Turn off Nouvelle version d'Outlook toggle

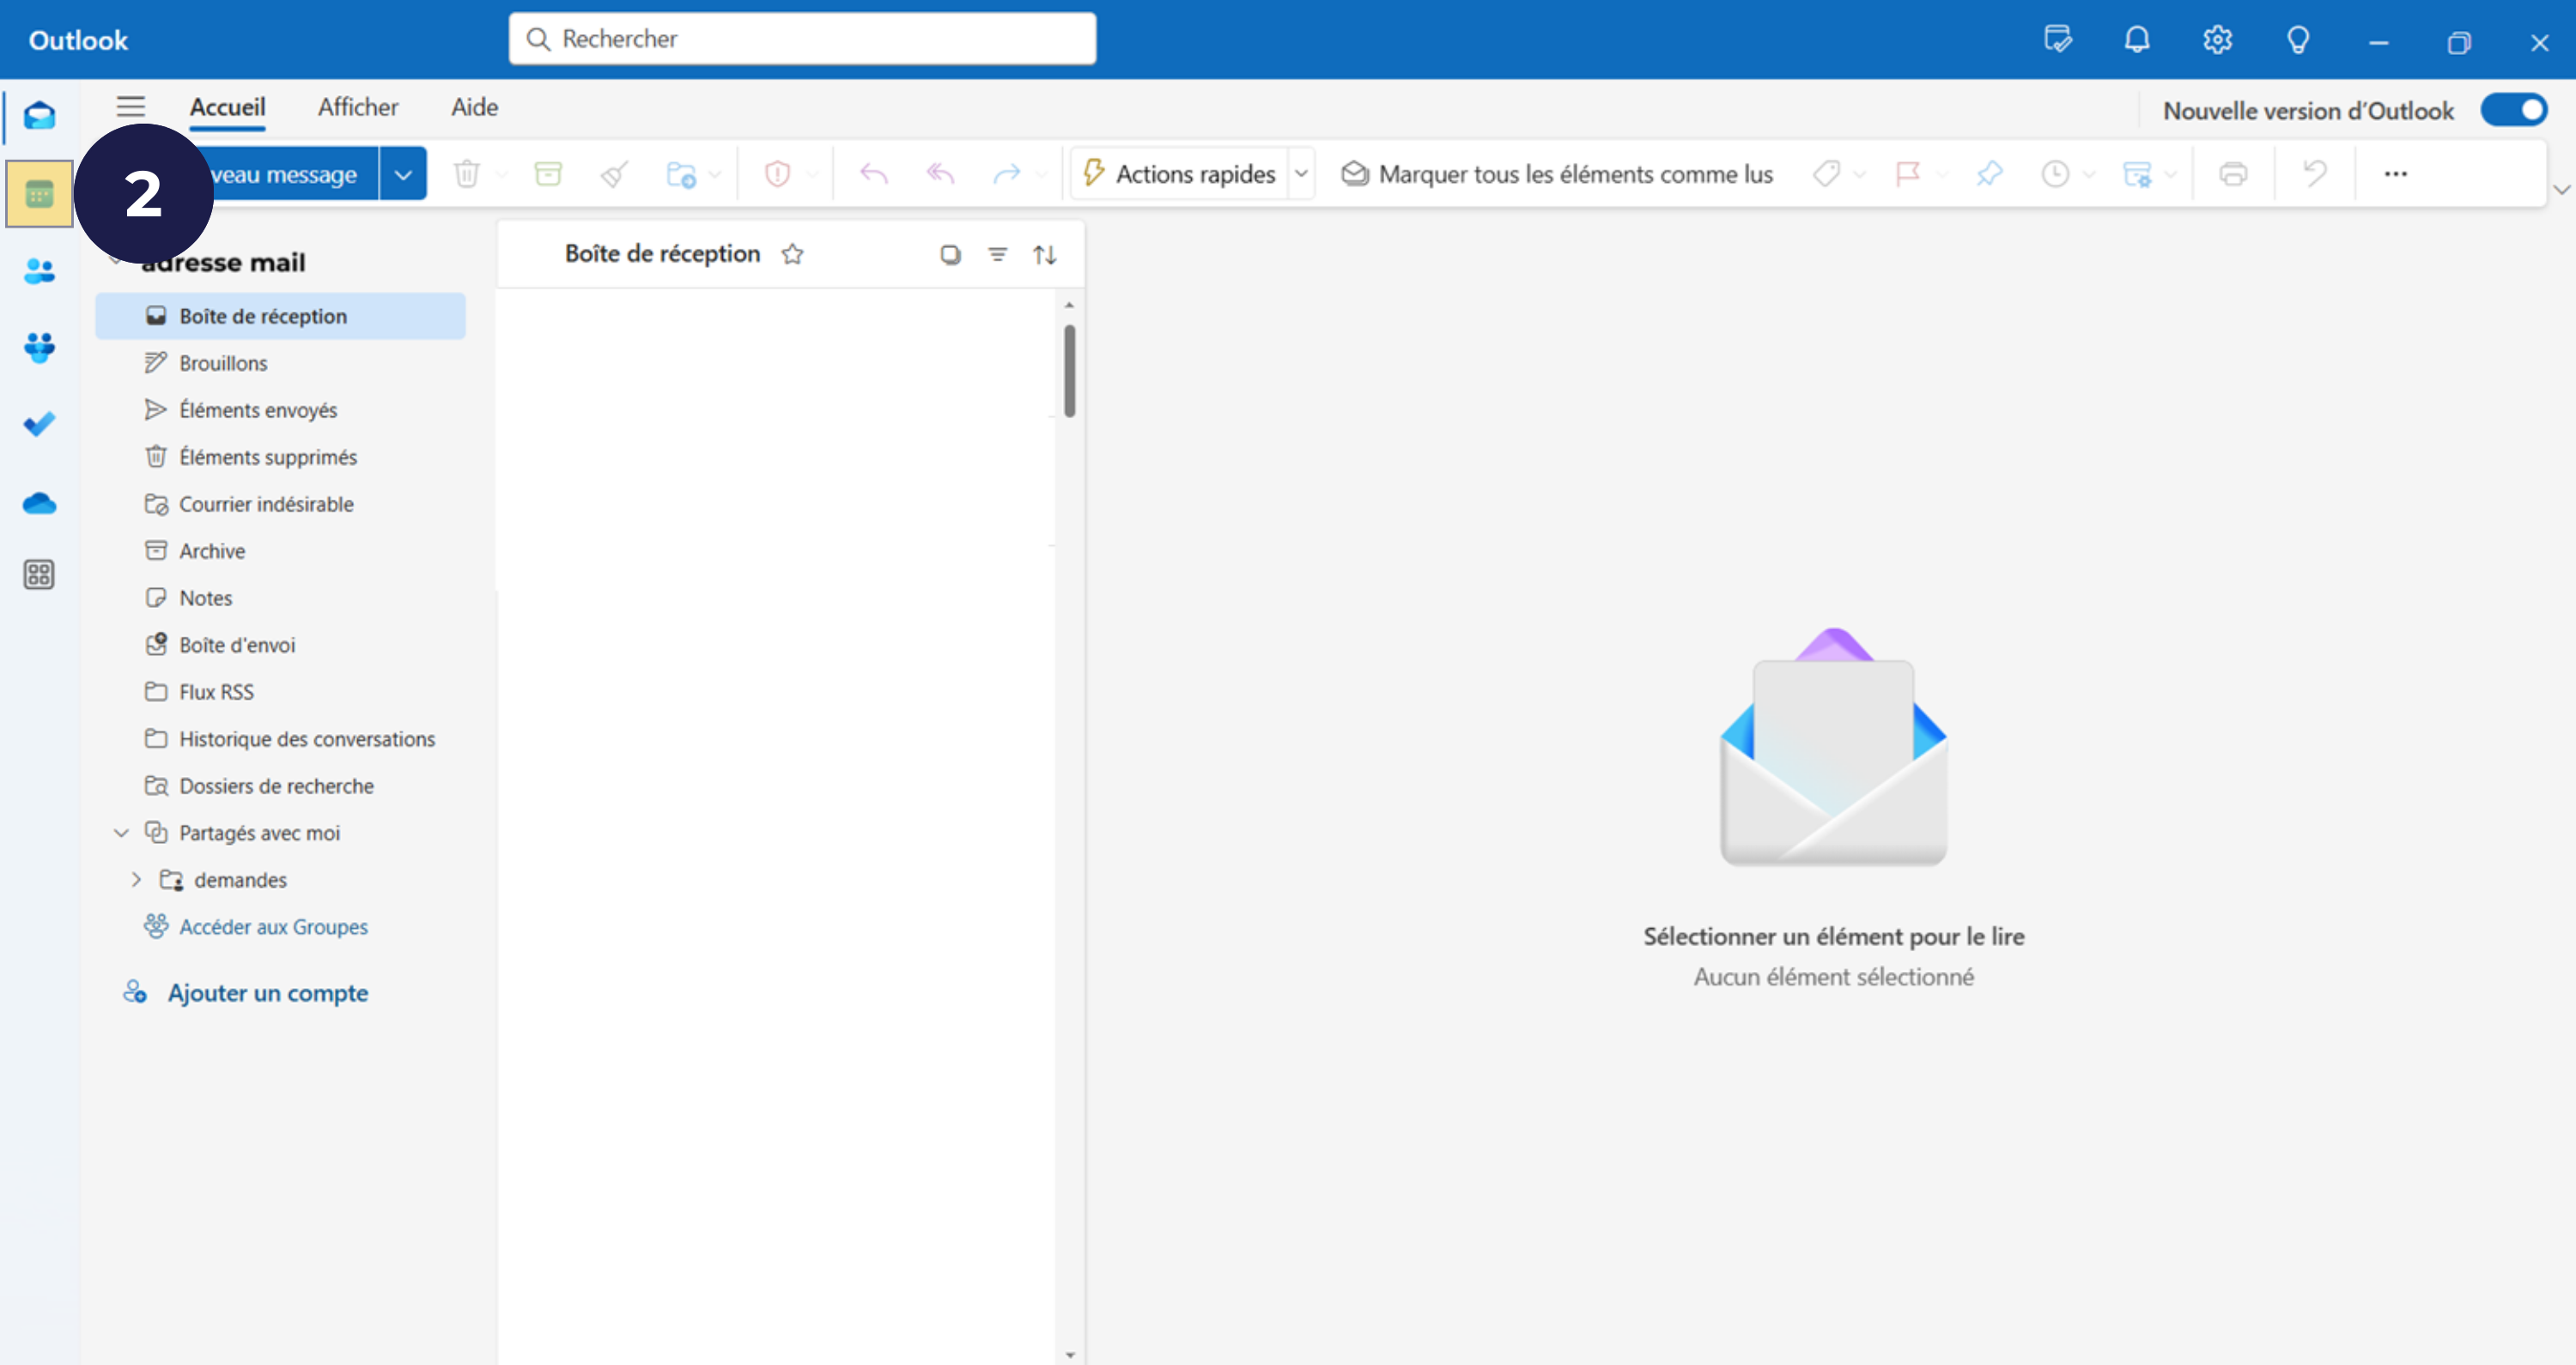coord(2513,110)
